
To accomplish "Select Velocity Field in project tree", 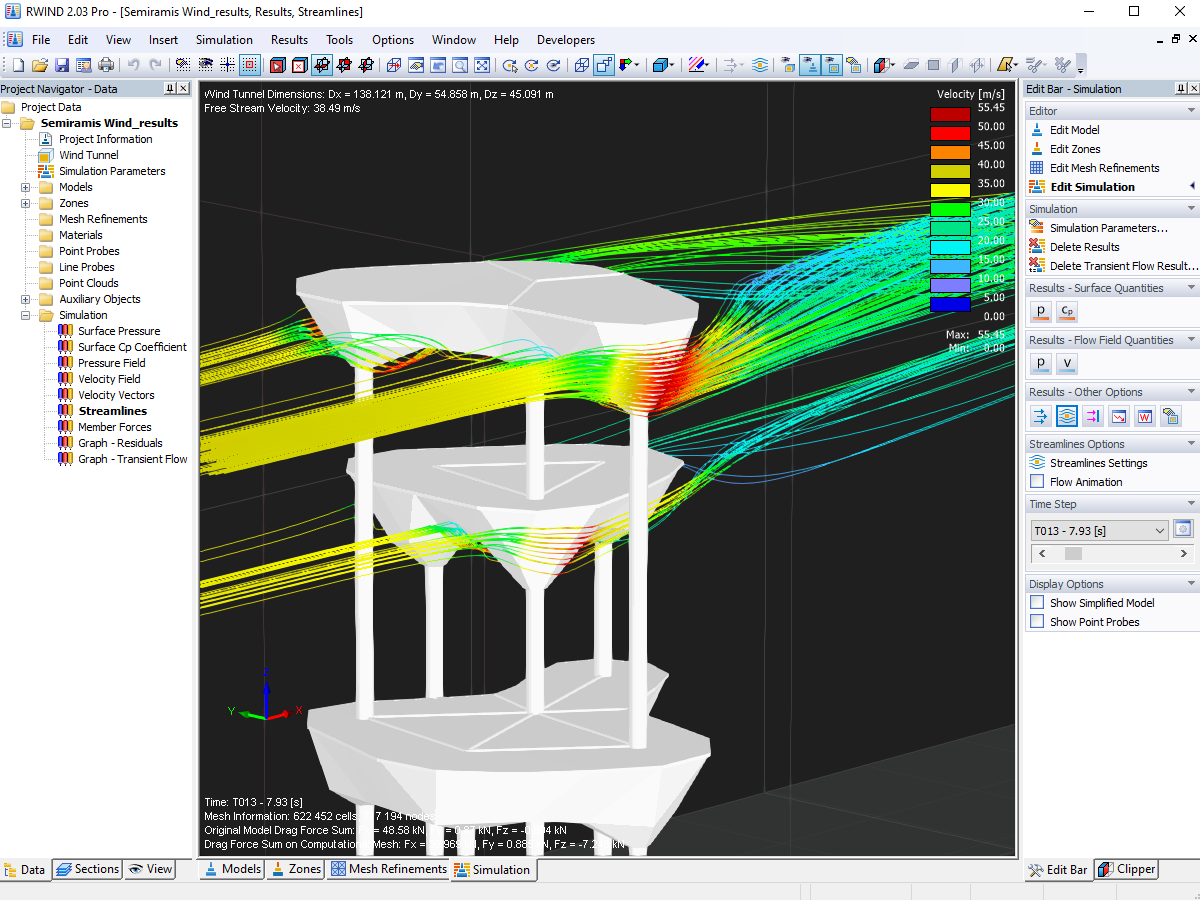I will (x=109, y=379).
